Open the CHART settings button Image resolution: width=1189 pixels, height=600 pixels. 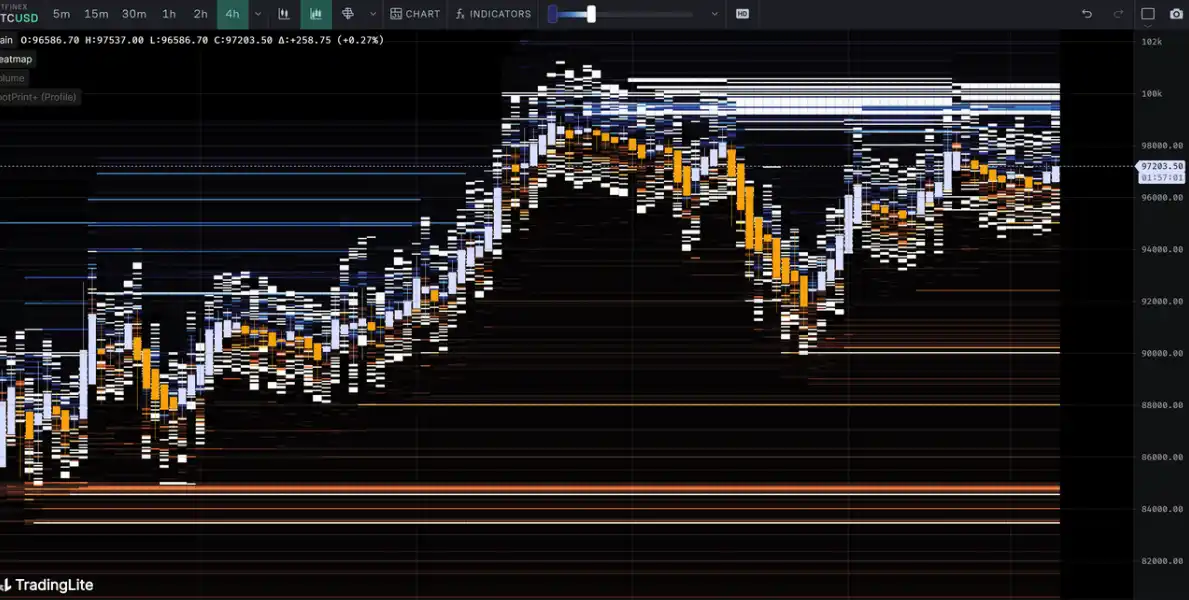[x=415, y=14]
